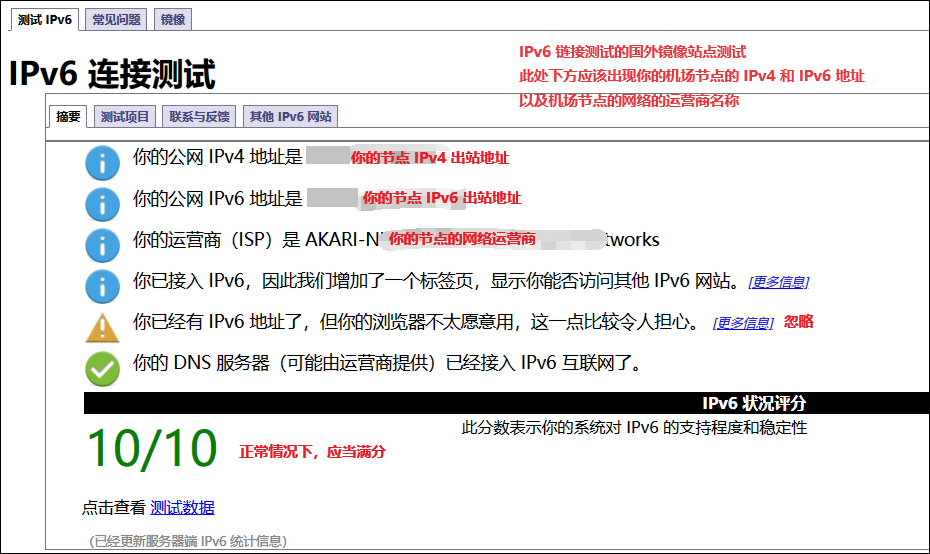Click the IPv6 连接测试 page heading
Viewport: 930px width, 554px height.
(112, 74)
